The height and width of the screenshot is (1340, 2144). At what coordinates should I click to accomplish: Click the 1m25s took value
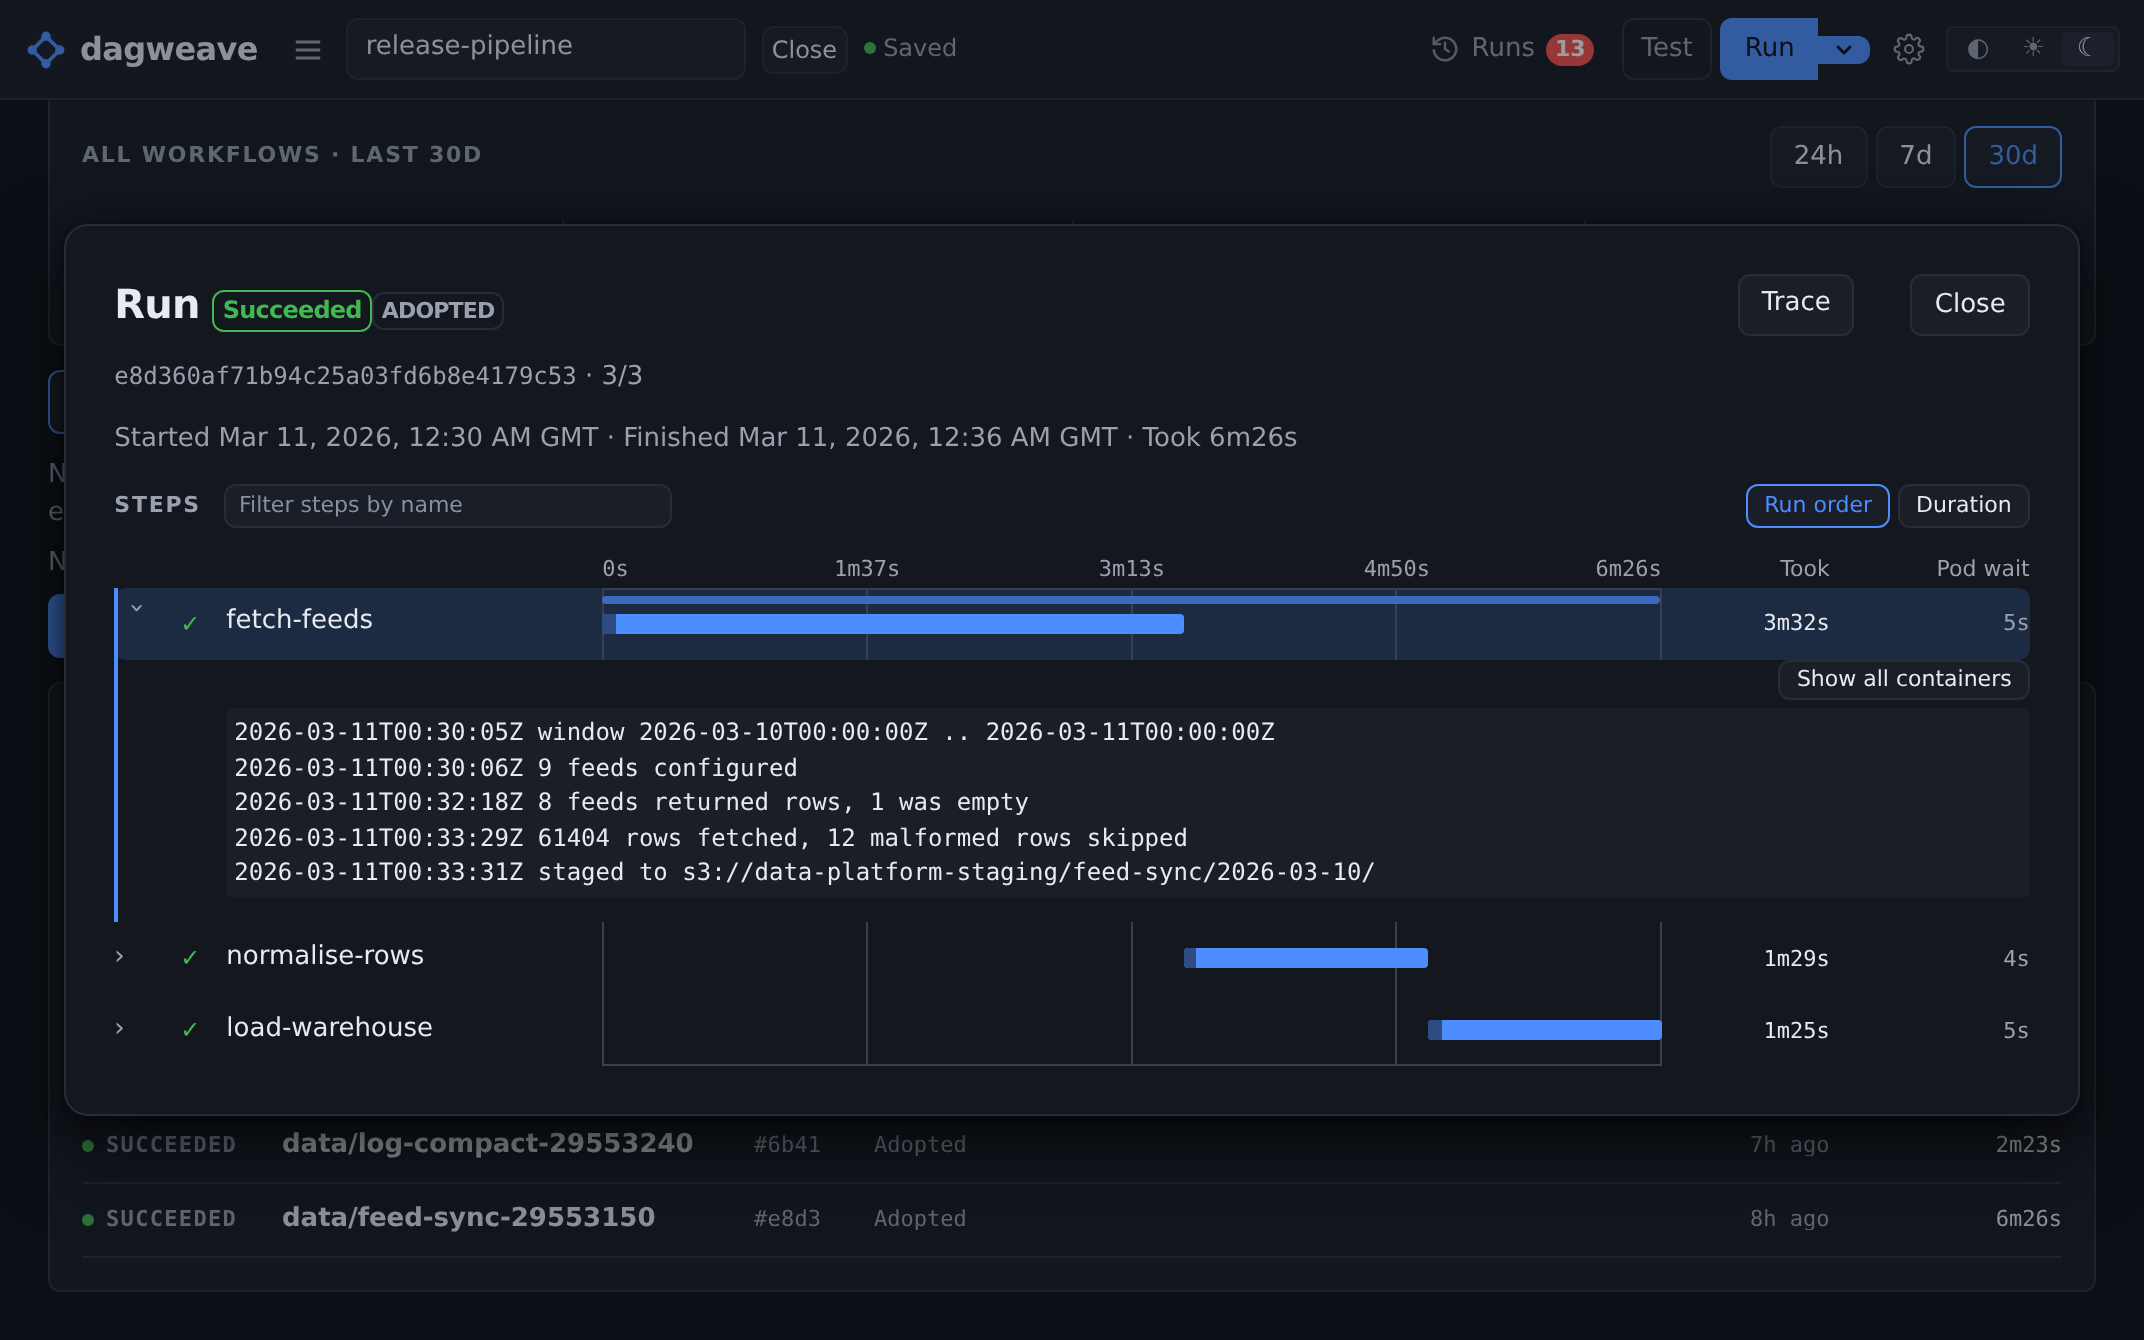click(1796, 1031)
